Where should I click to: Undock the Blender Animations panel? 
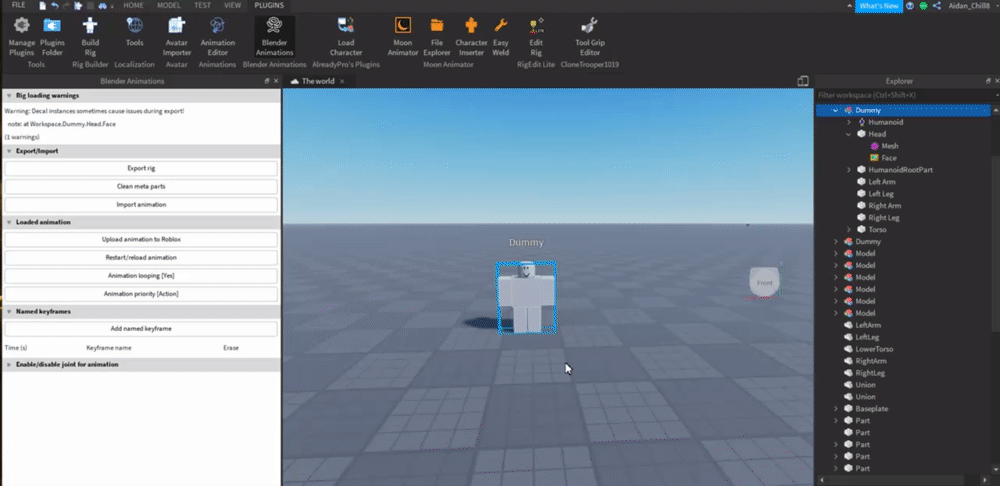coord(267,81)
